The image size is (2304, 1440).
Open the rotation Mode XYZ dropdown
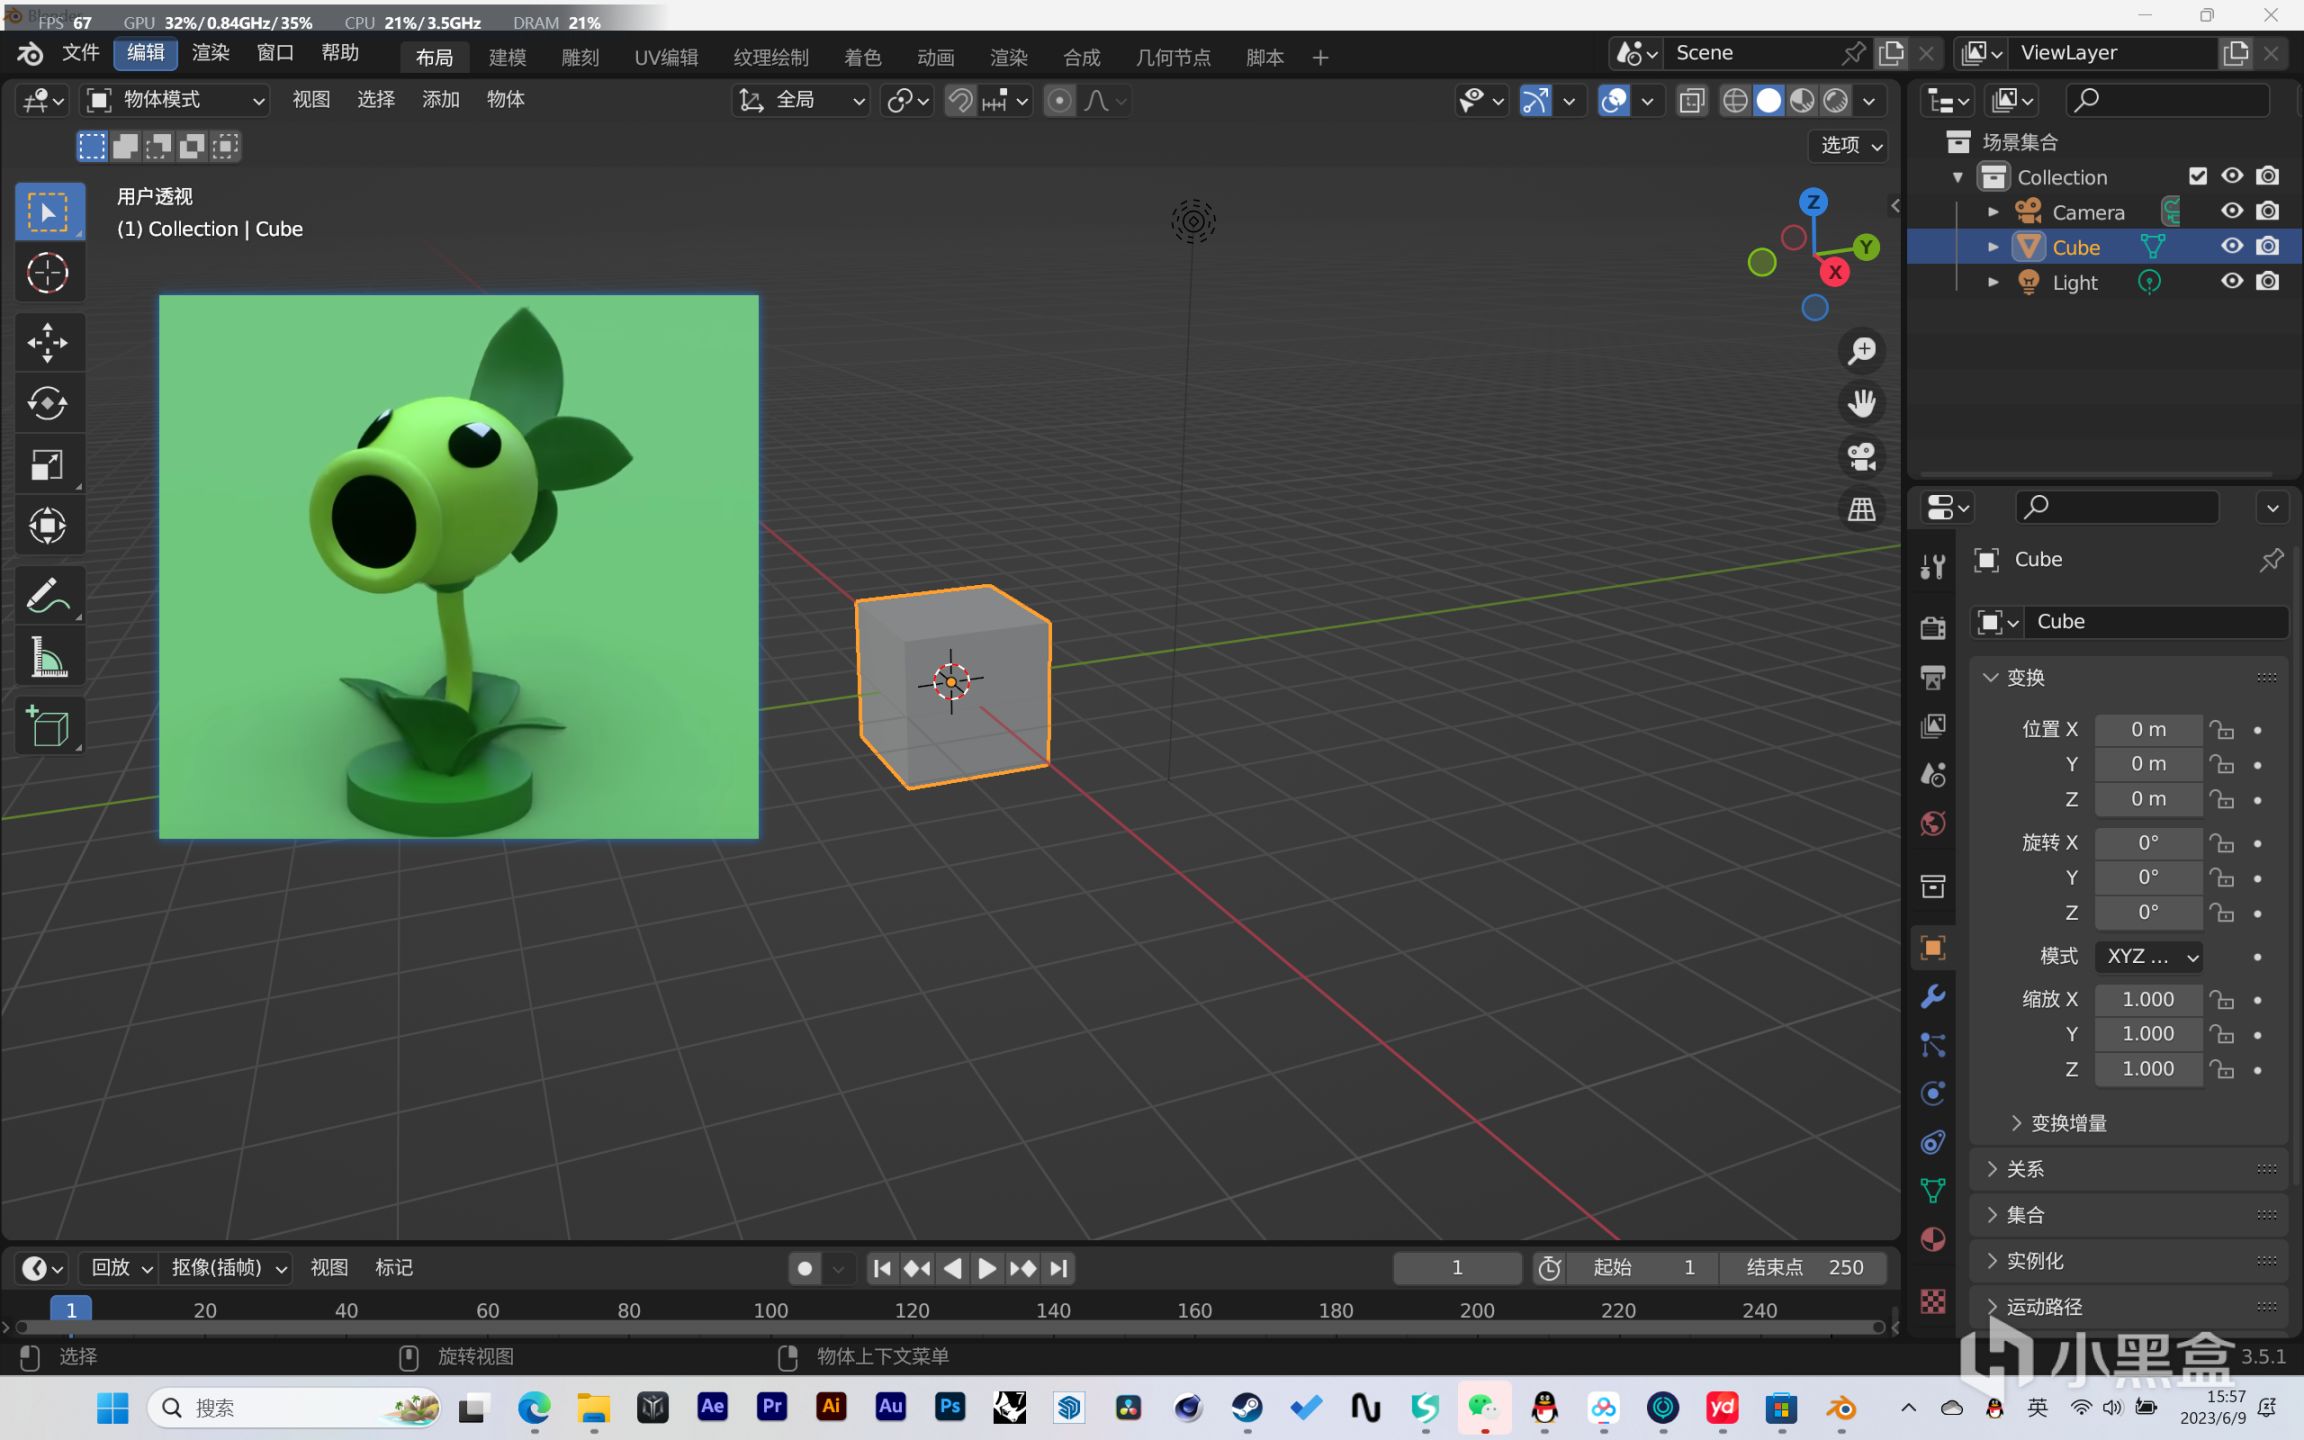pos(2150,957)
